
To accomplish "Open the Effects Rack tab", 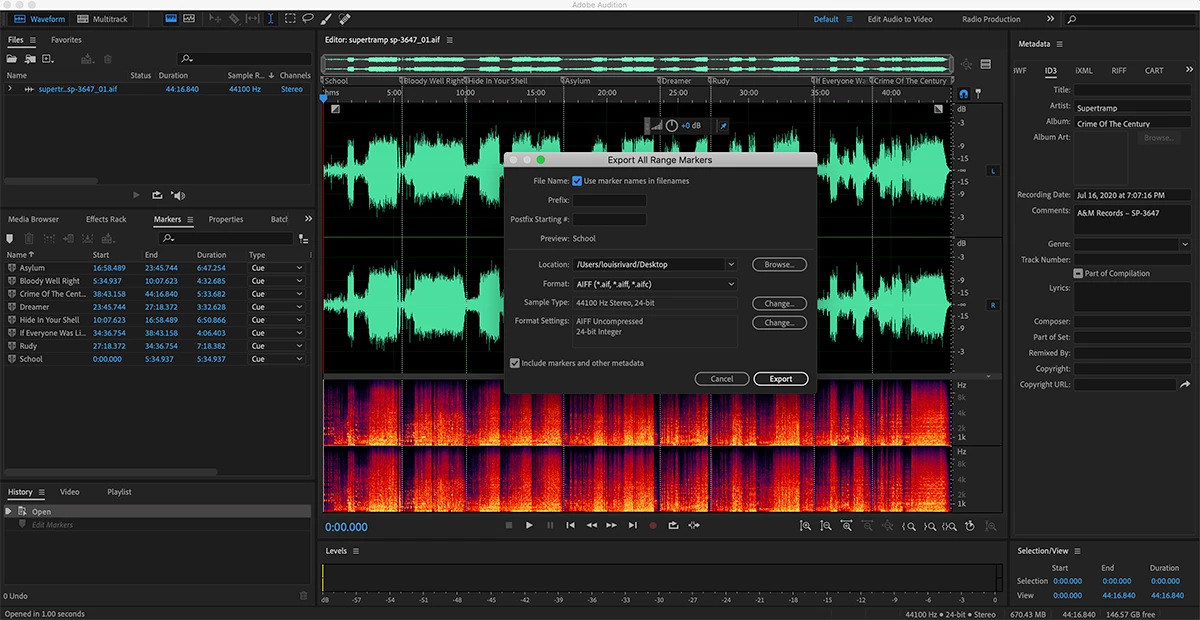I will click(x=106, y=219).
